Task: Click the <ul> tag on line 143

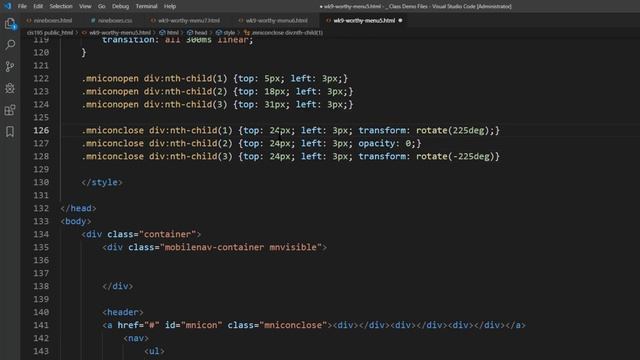Action: (x=154, y=351)
